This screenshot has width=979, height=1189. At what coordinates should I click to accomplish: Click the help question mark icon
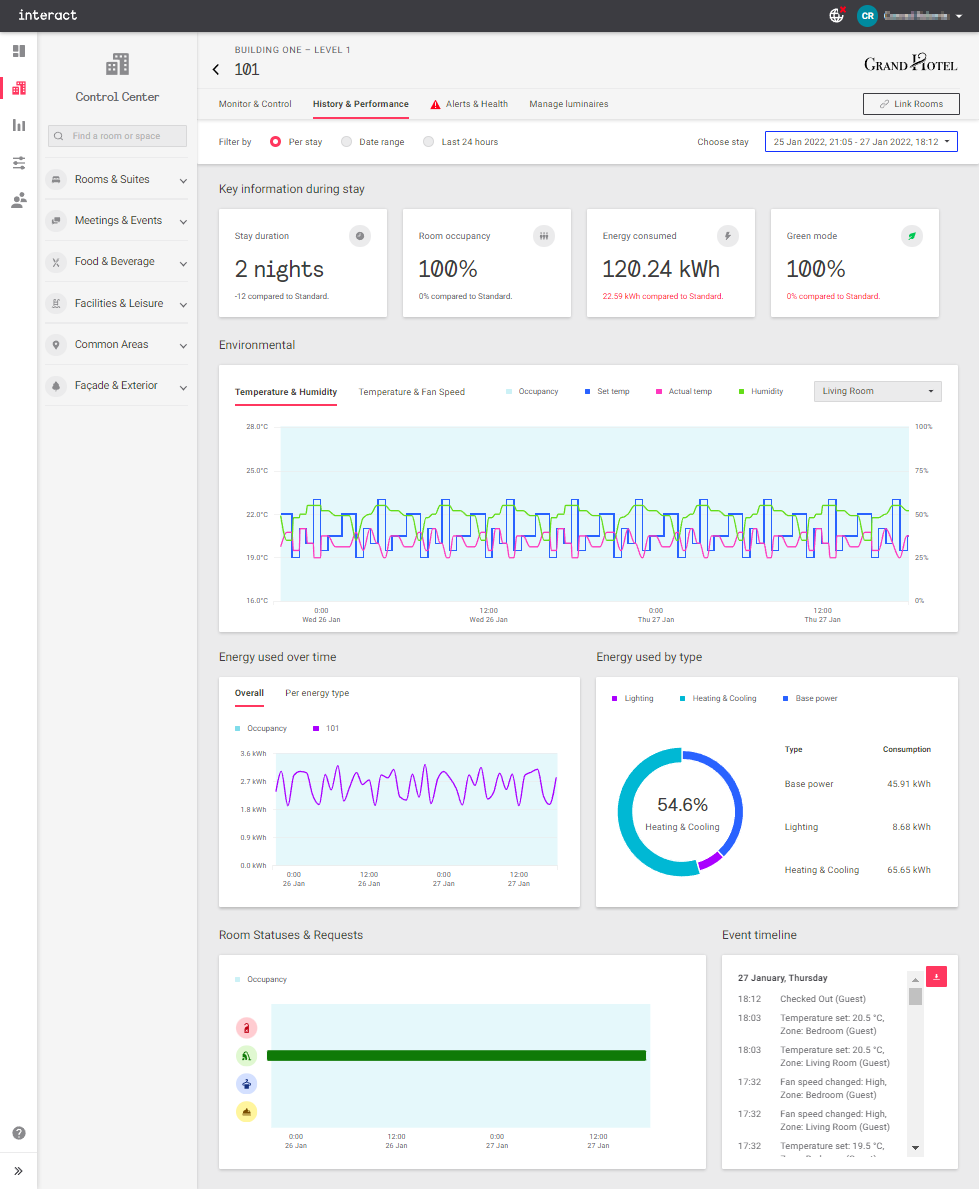coord(19,1133)
